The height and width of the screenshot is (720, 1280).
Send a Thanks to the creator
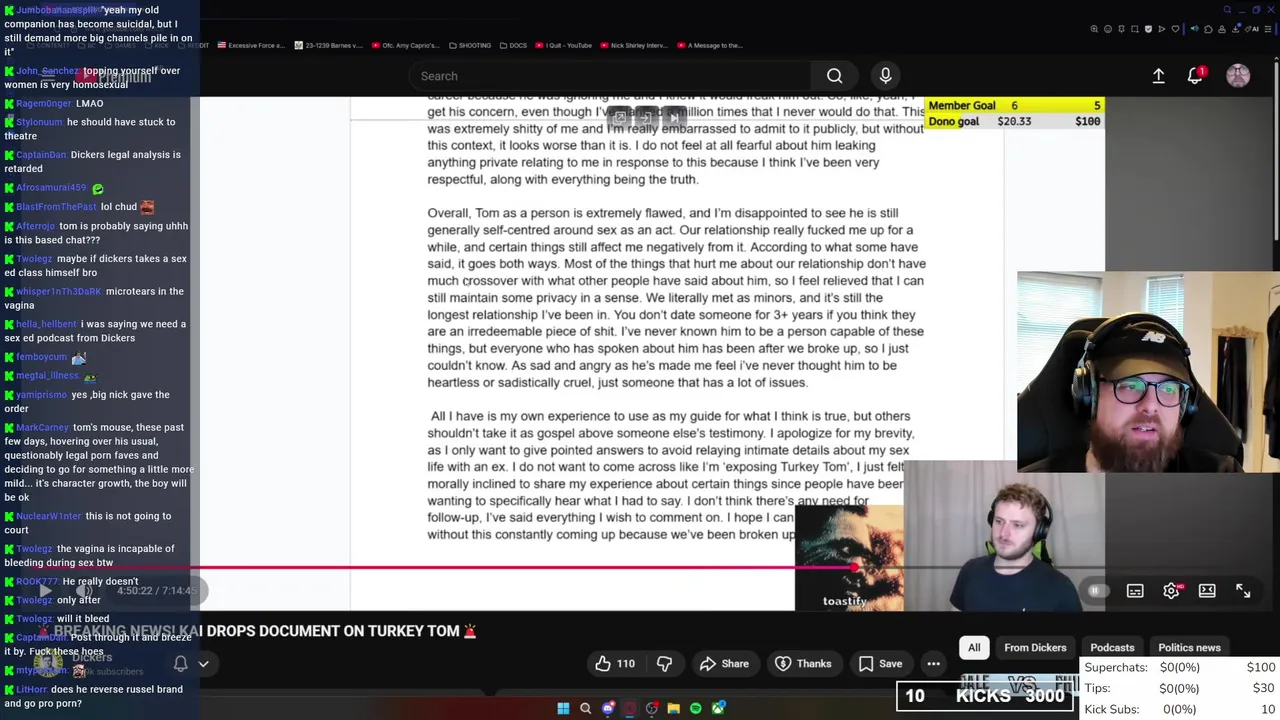(x=803, y=664)
